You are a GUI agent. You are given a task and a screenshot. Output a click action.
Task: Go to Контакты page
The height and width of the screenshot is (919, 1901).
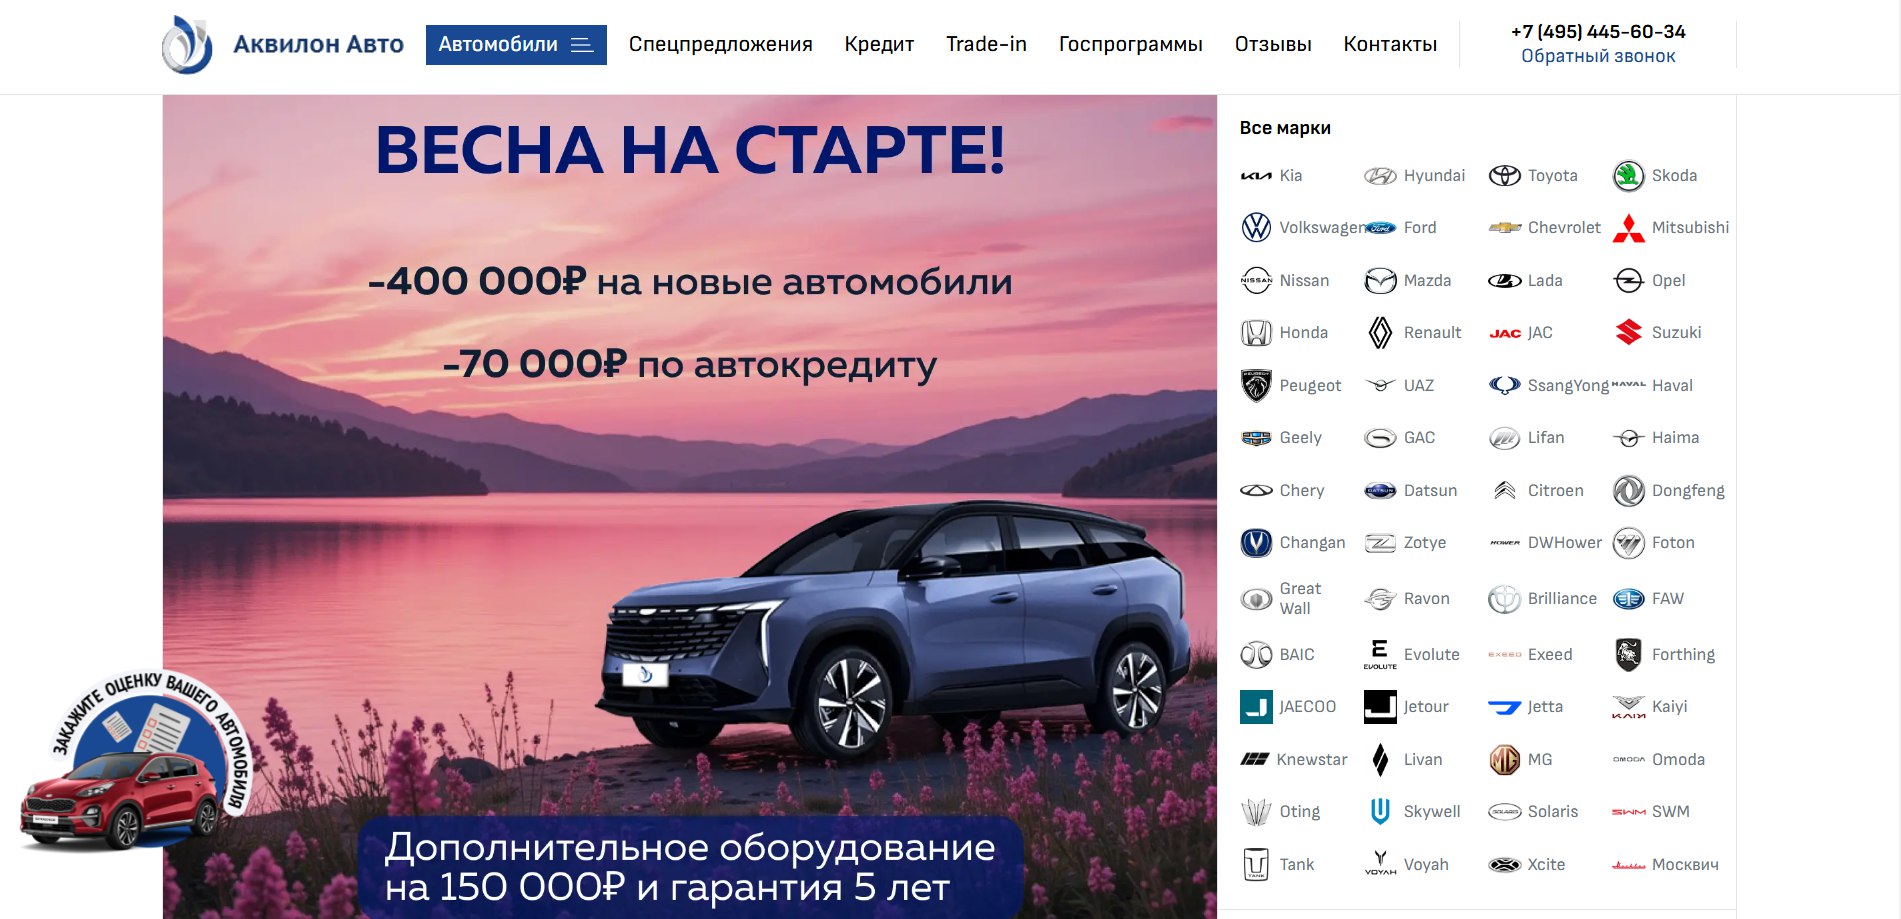(1390, 44)
